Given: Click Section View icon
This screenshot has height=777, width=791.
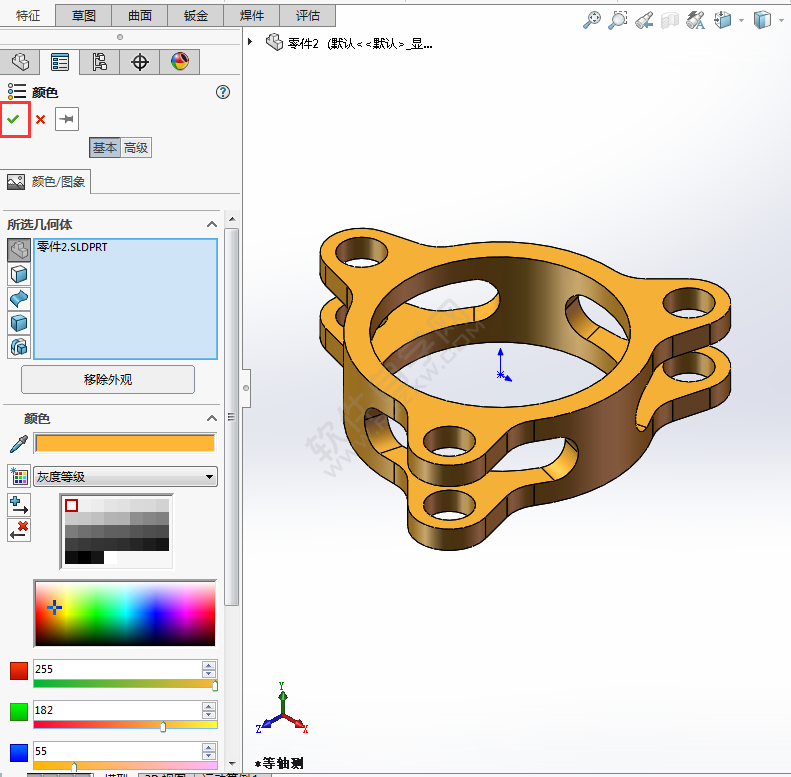Looking at the screenshot, I should [670, 20].
